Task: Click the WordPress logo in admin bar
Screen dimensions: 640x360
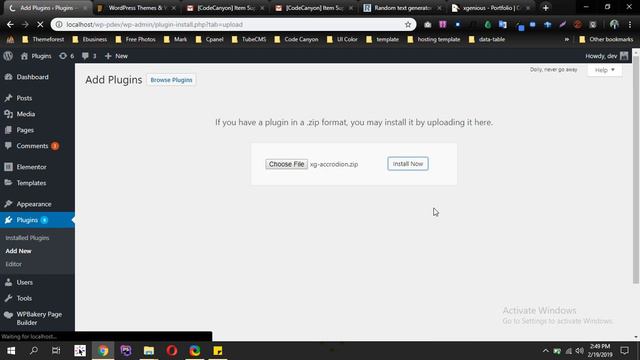Action: 8,56
